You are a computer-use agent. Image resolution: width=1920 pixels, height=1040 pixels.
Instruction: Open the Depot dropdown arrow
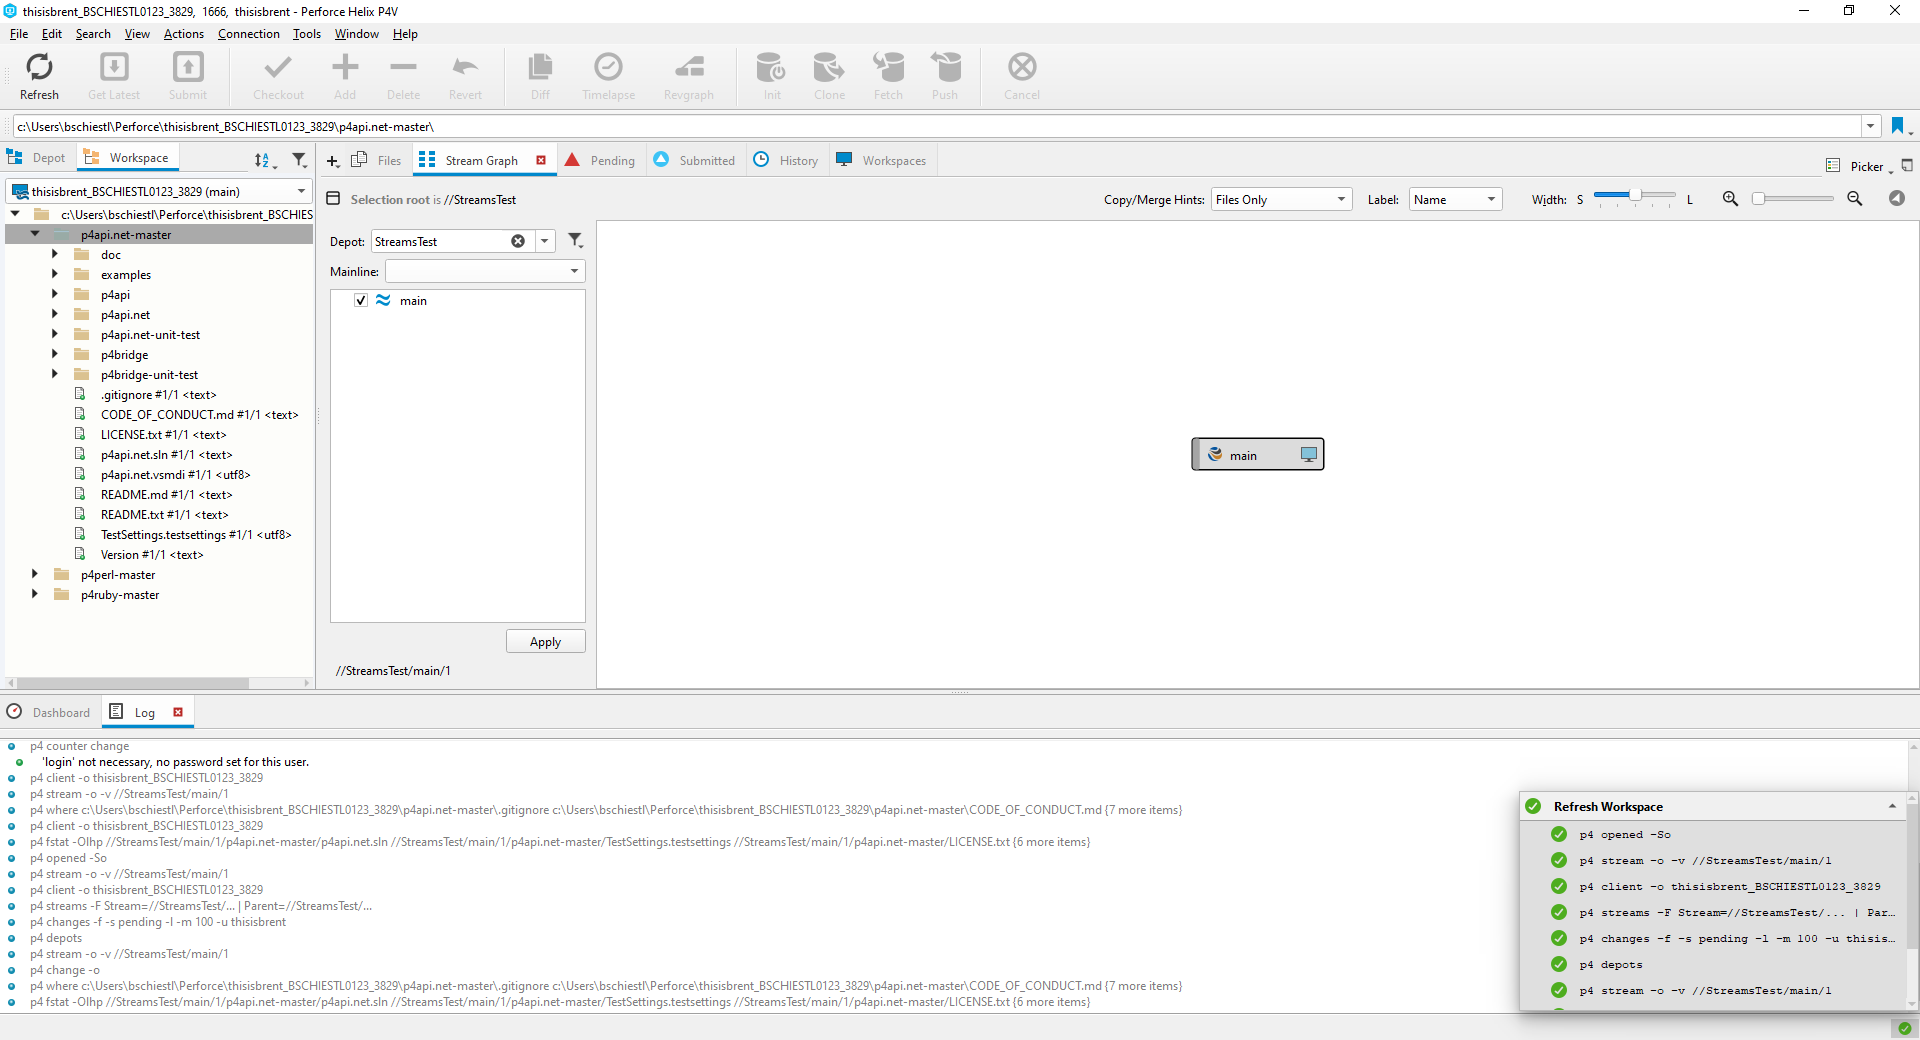[545, 241]
